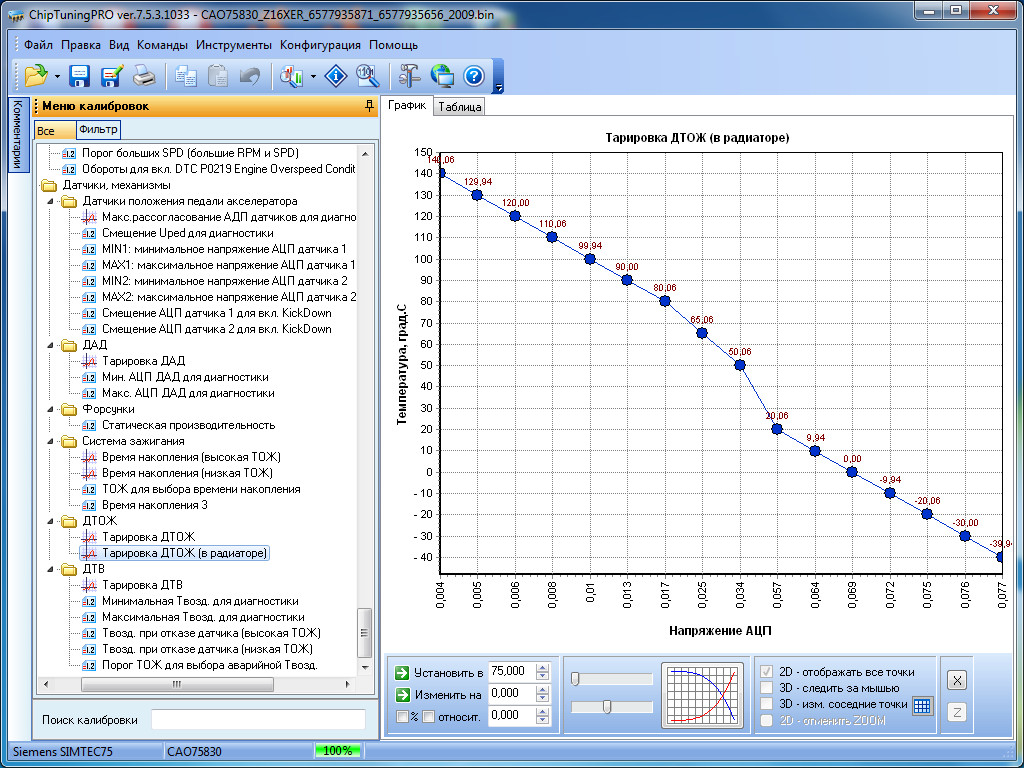Viewport: 1024px width, 768px height.
Task: Open the 'Инструменты' menu
Action: pyautogui.click(x=233, y=45)
